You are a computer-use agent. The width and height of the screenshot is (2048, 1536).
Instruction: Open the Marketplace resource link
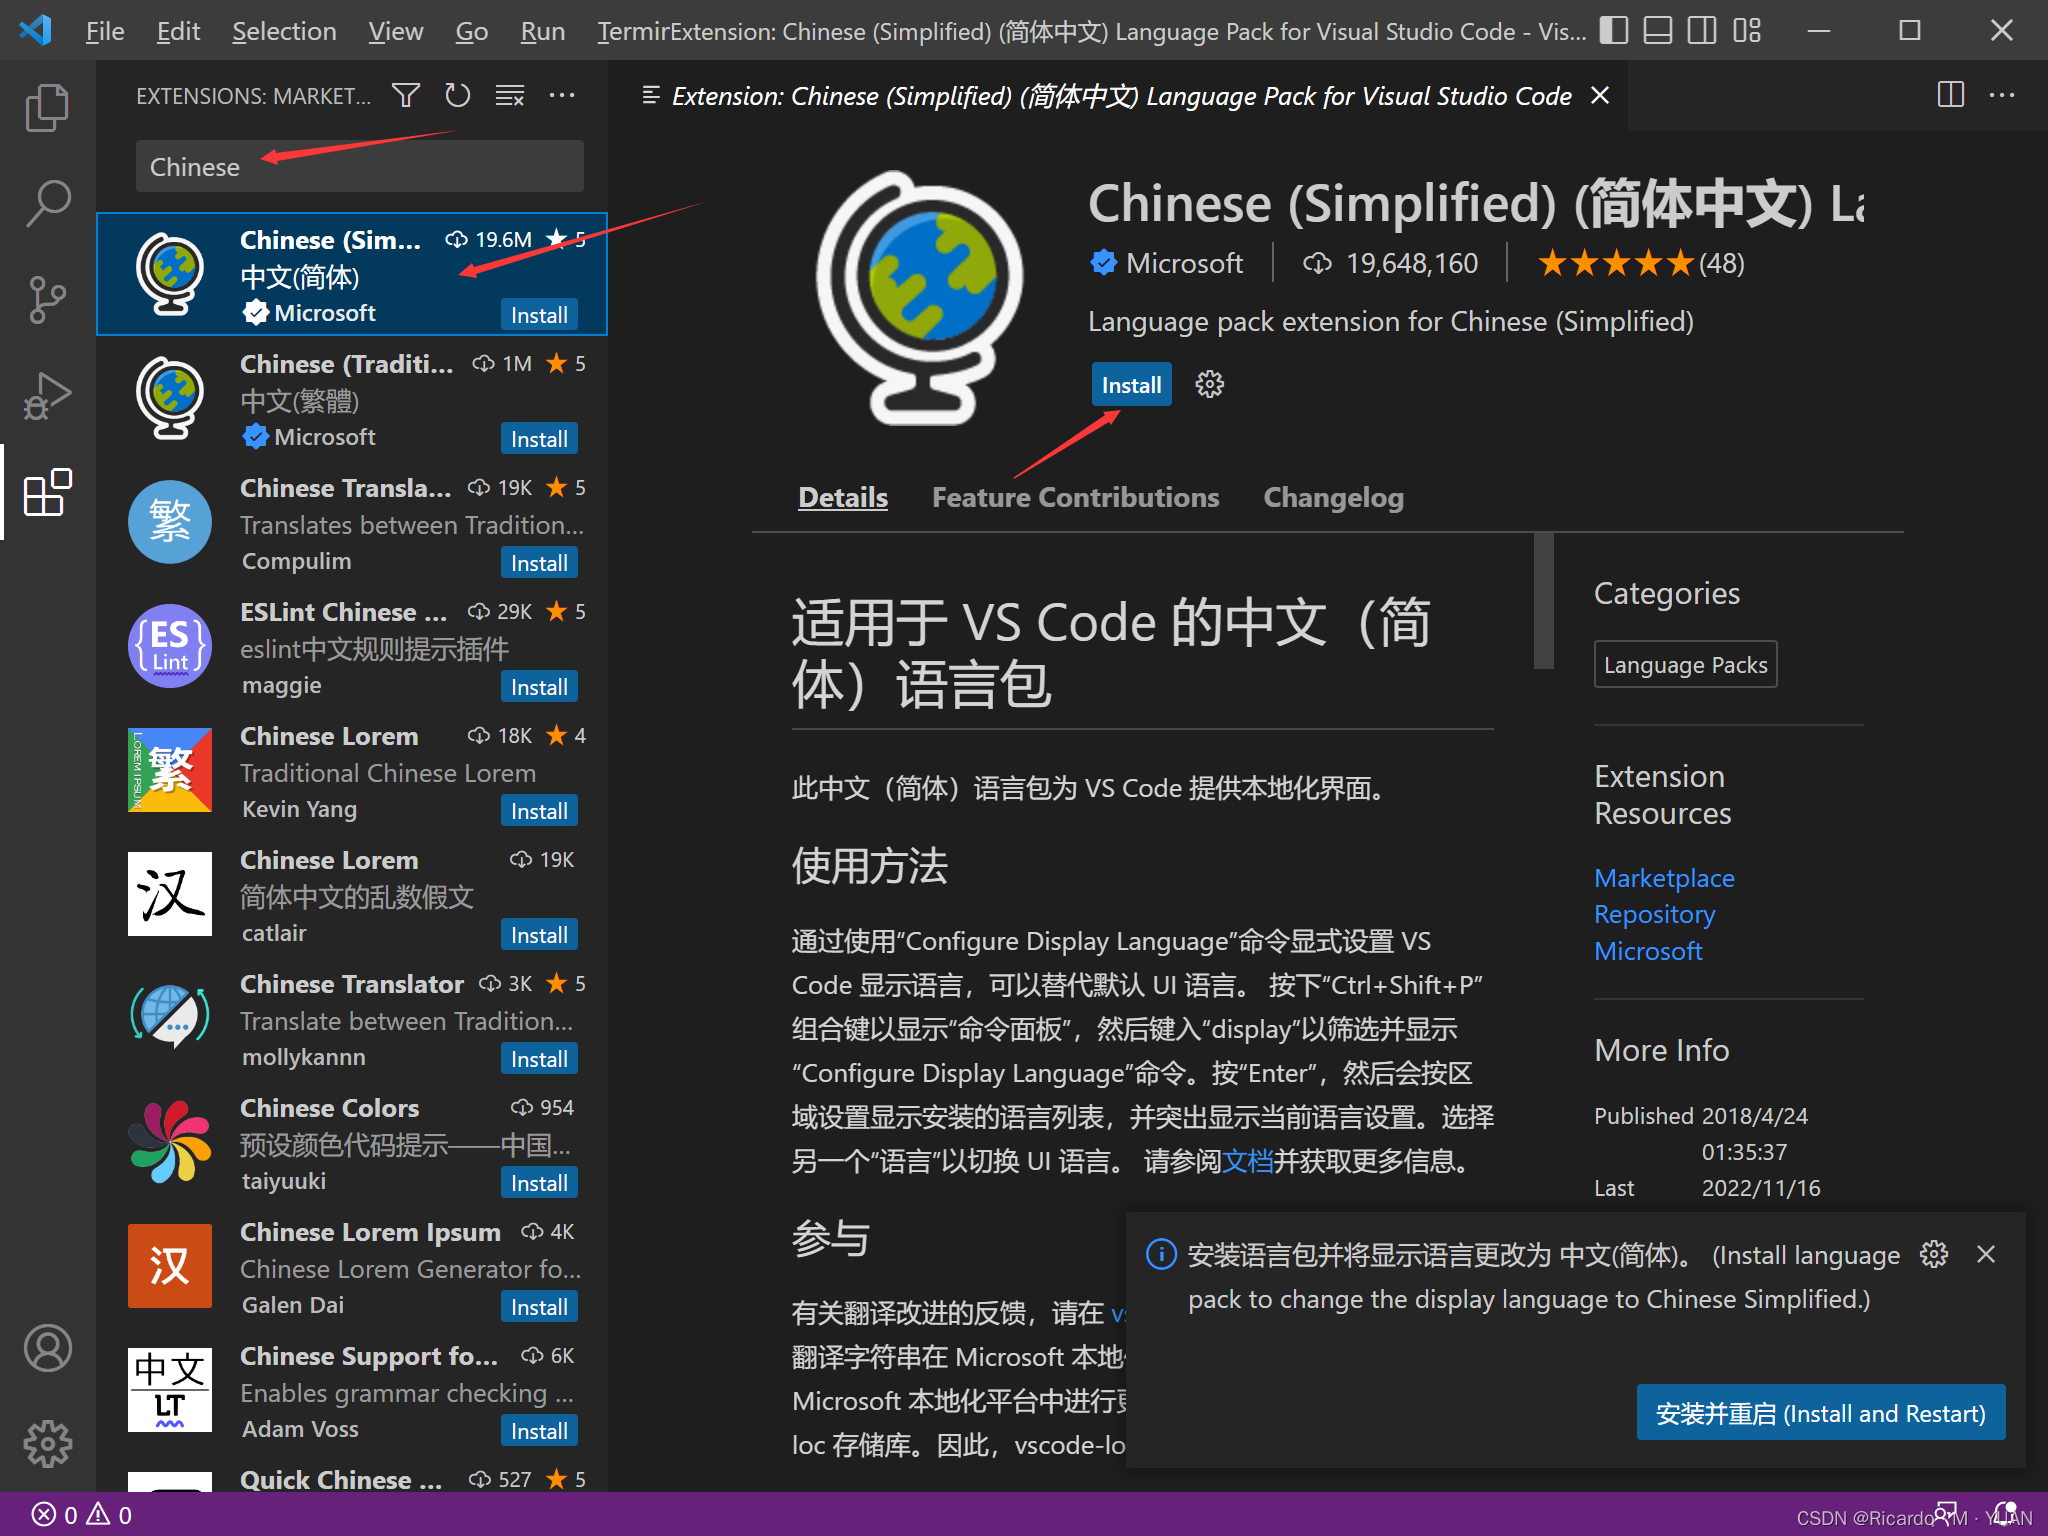1663,878
